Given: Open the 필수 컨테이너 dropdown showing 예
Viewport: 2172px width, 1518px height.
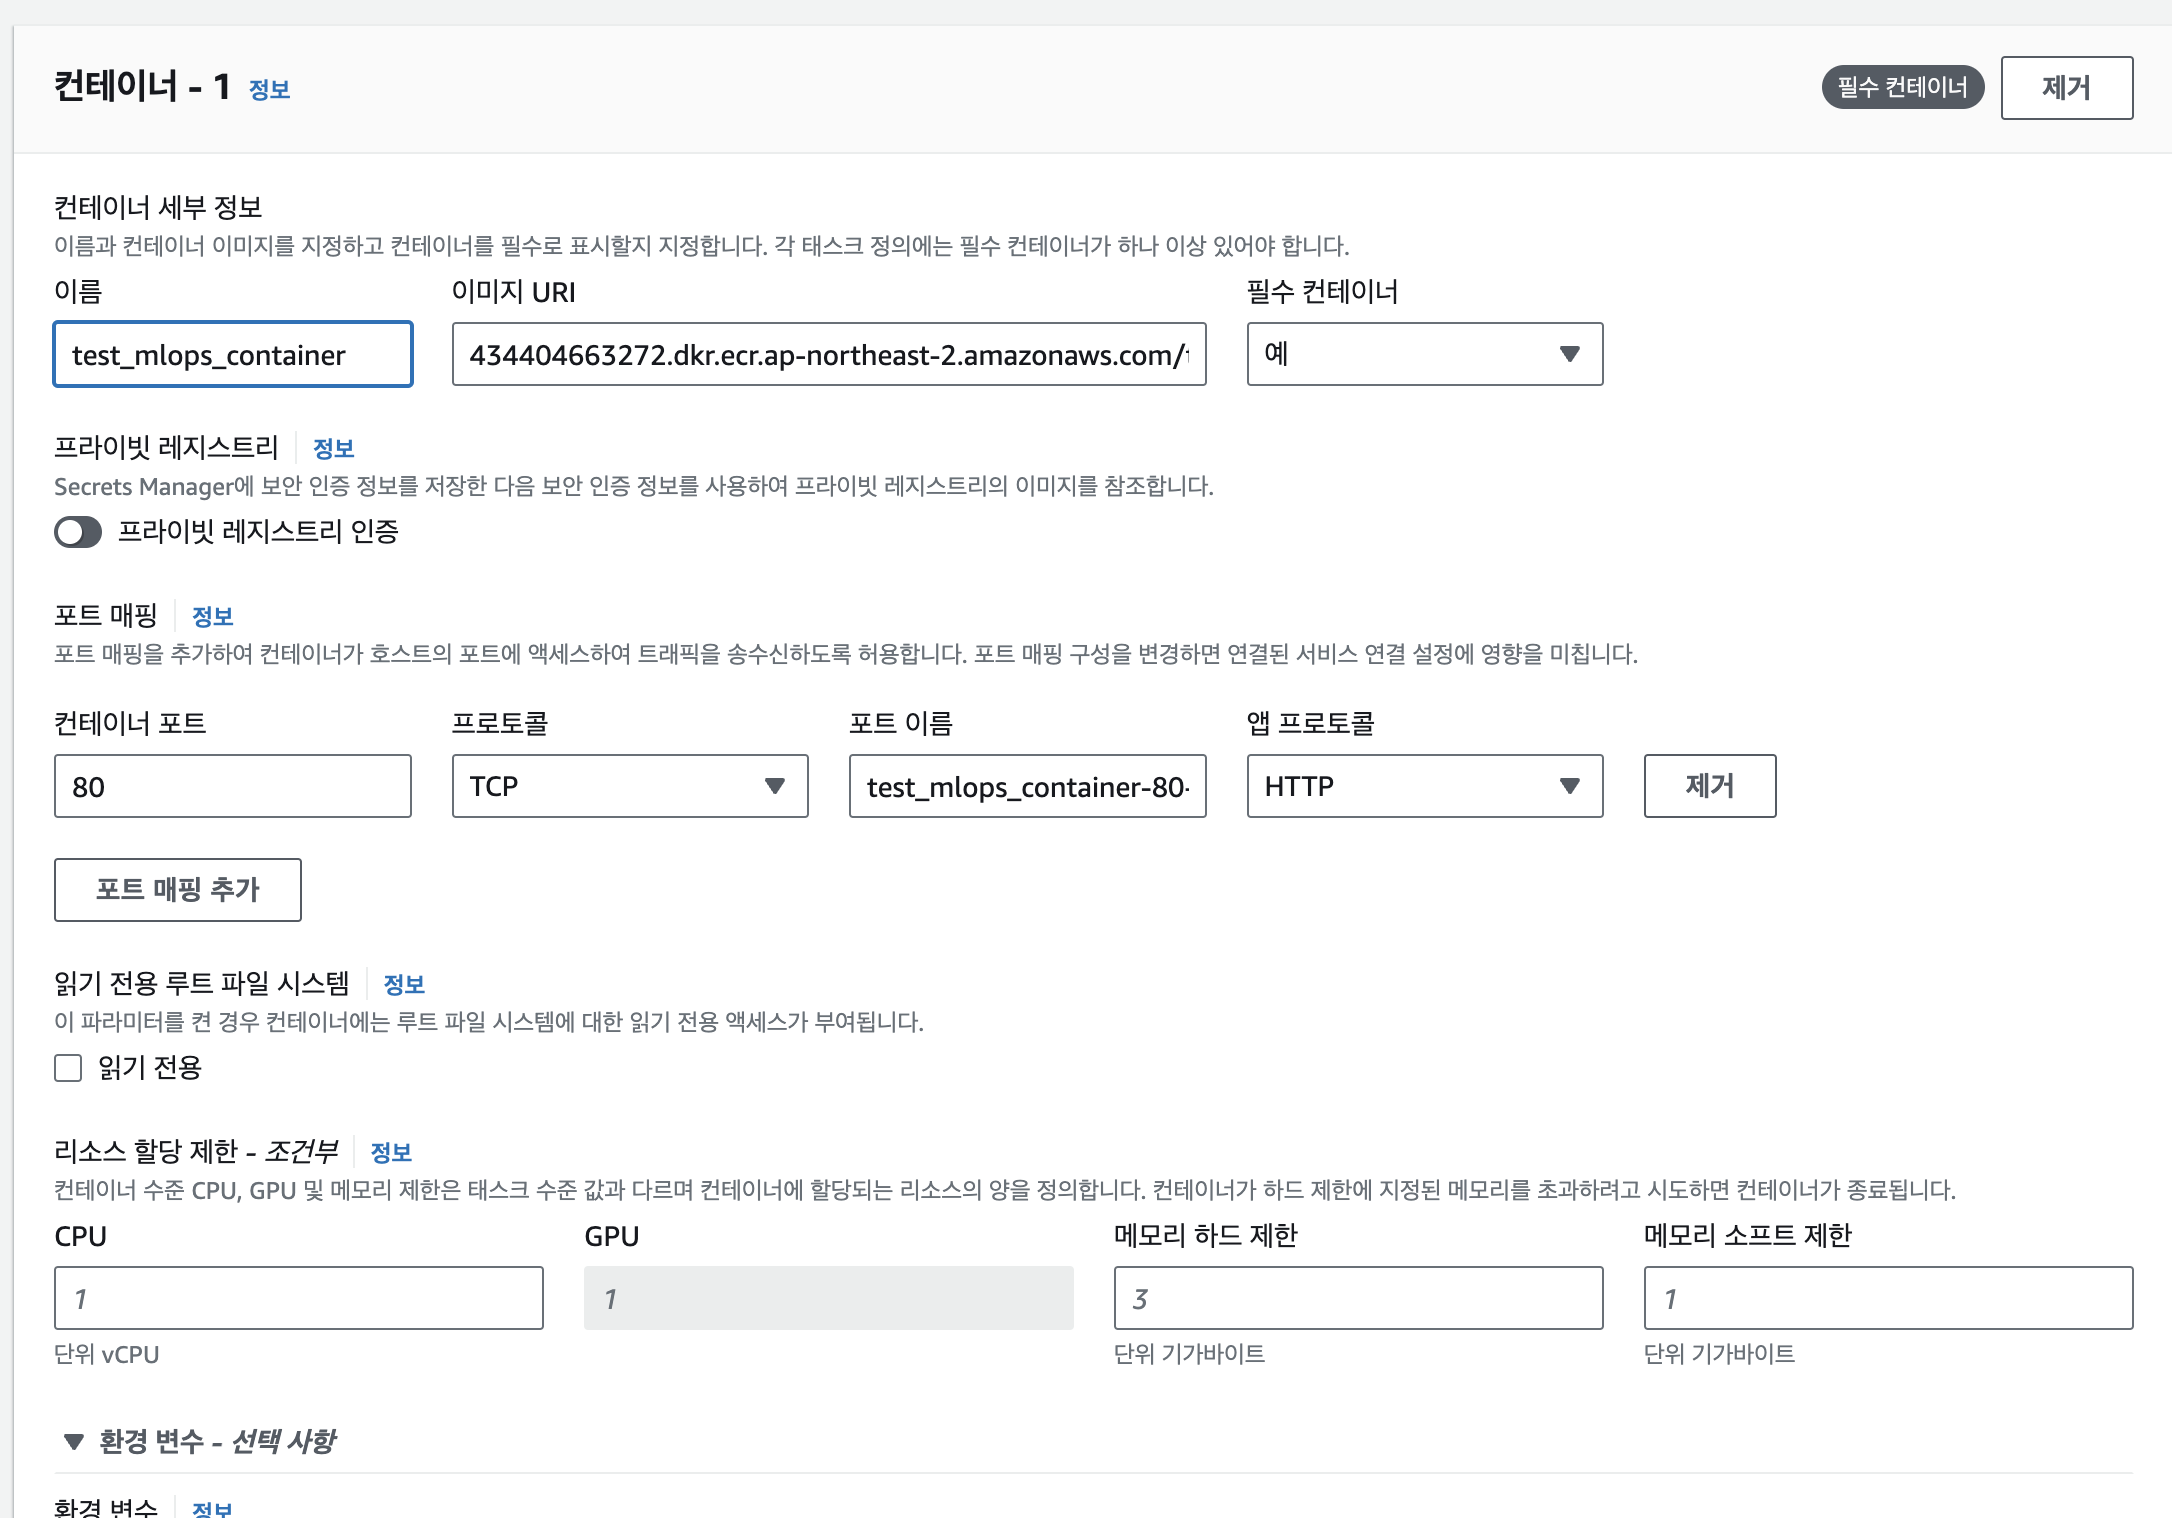Looking at the screenshot, I should click(x=1423, y=354).
